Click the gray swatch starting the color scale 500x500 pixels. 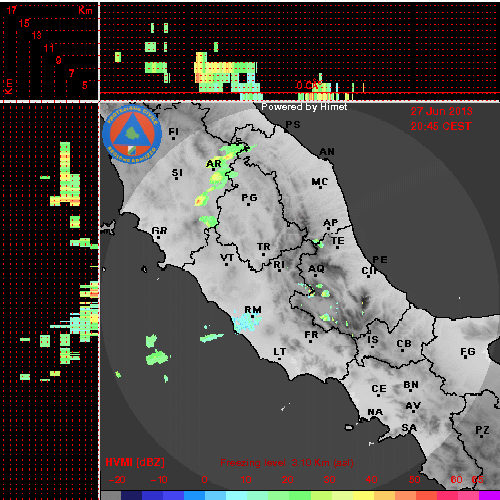point(111,495)
